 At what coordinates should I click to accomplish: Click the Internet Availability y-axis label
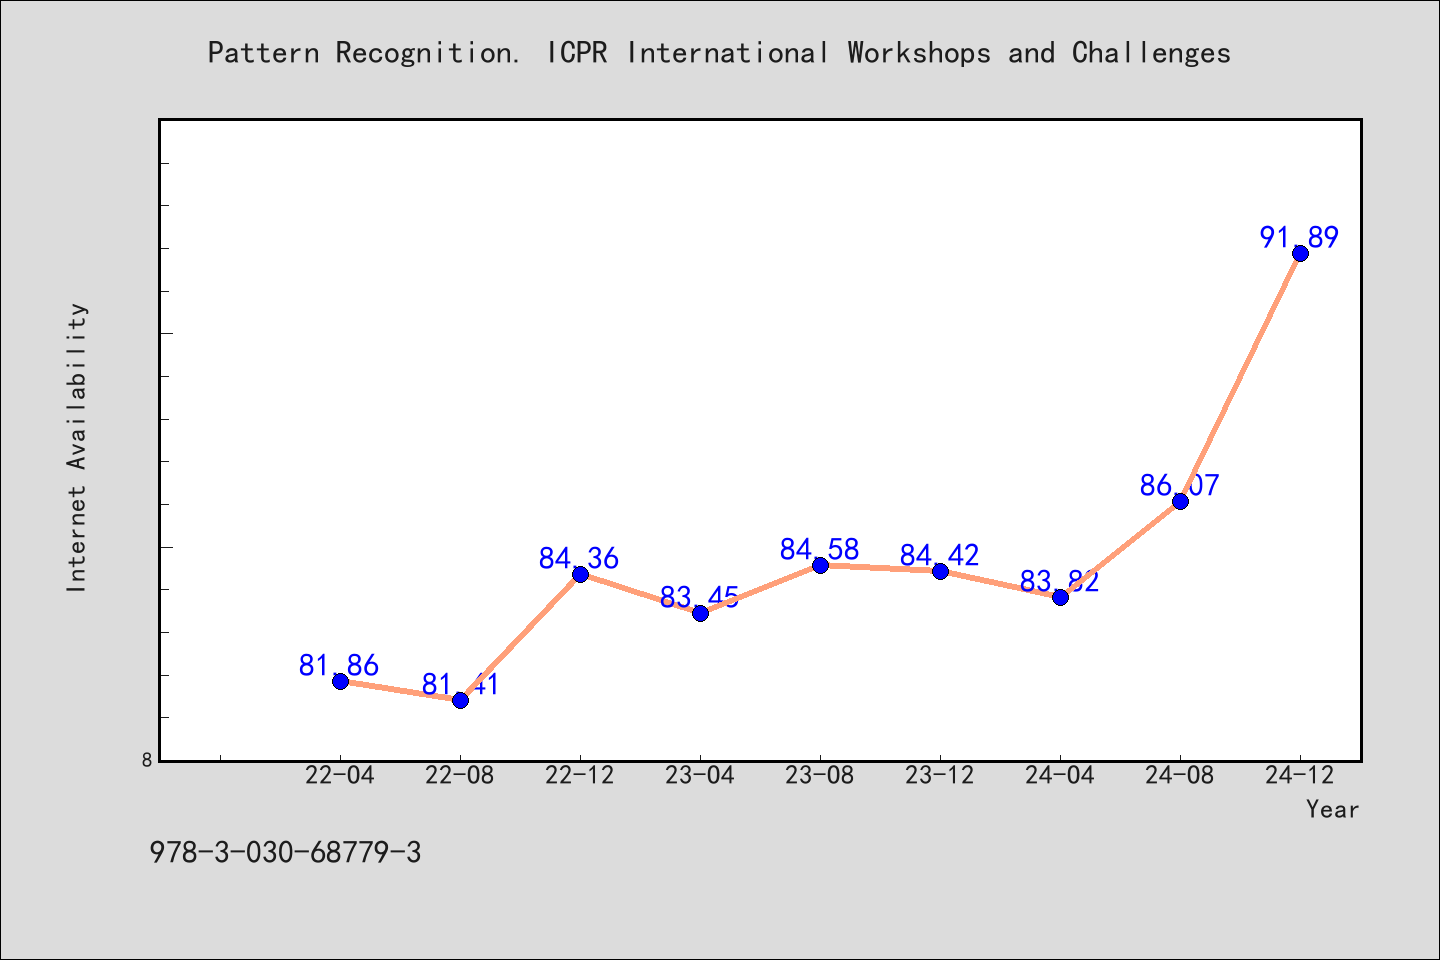click(77, 447)
